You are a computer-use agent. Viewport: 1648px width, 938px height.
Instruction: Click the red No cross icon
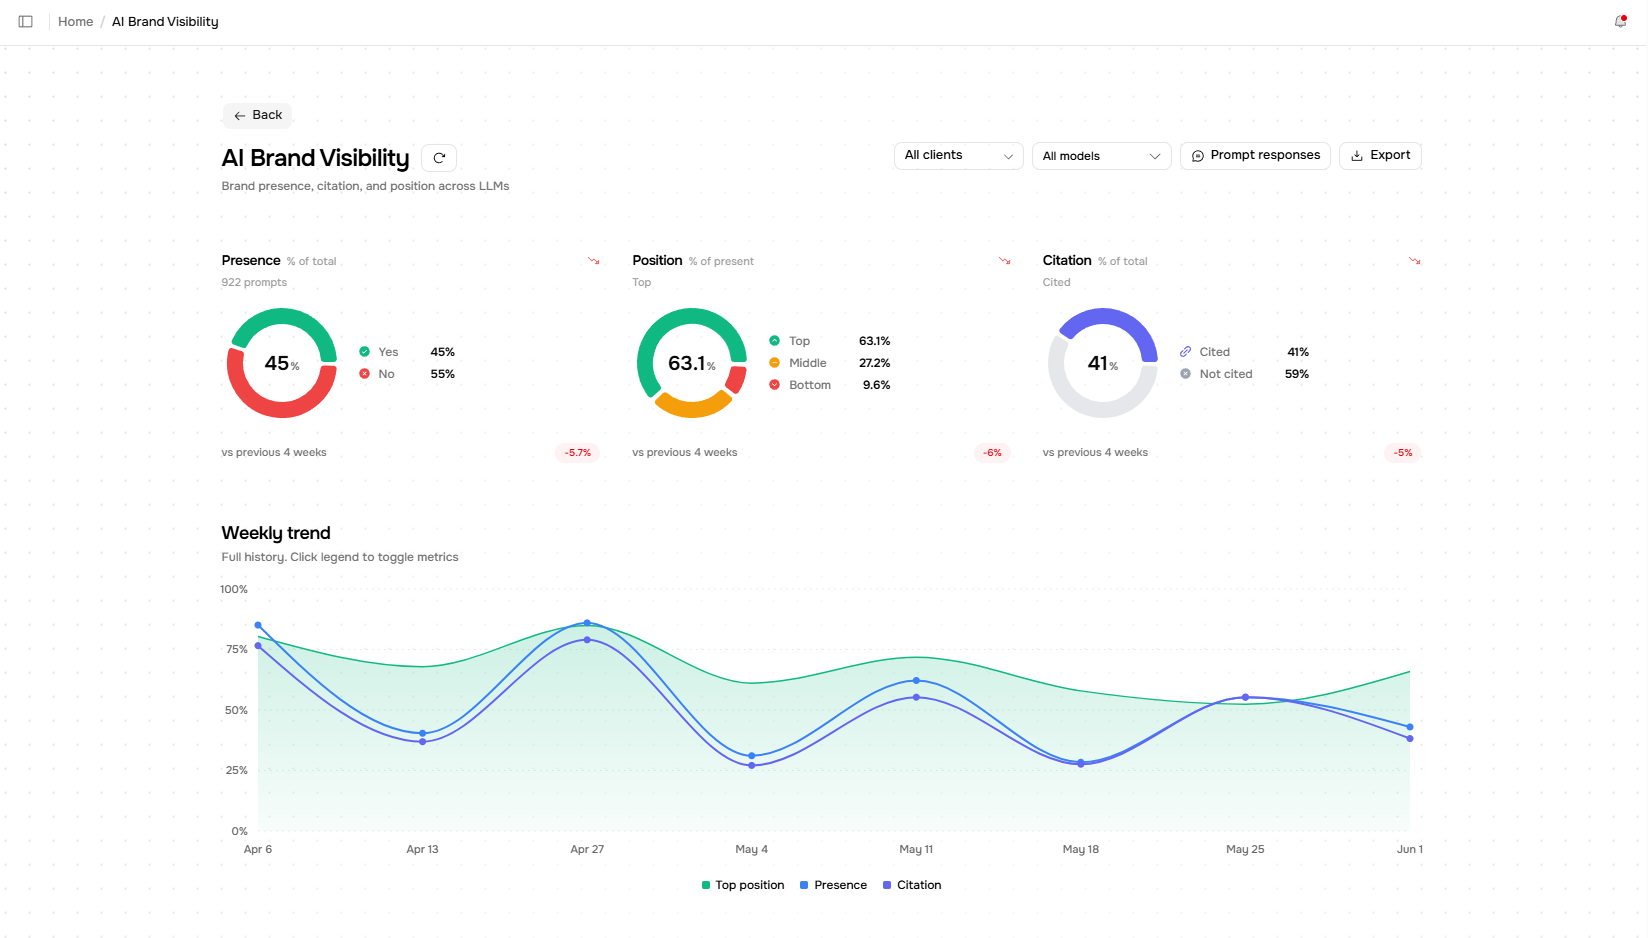coord(364,374)
